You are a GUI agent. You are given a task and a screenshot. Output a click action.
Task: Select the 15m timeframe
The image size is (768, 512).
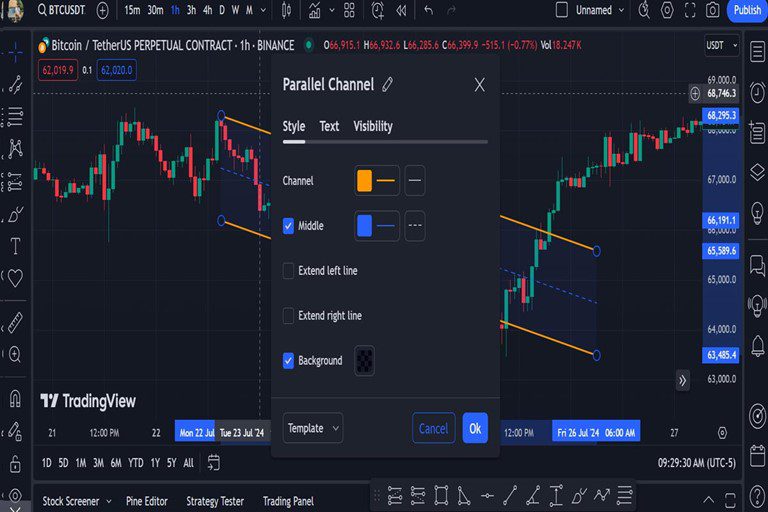pos(132,10)
